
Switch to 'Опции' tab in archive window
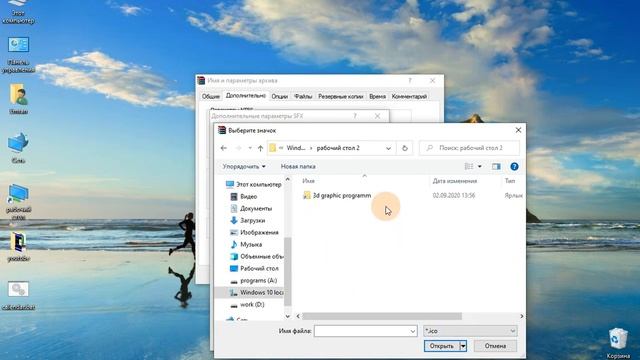coord(280,97)
